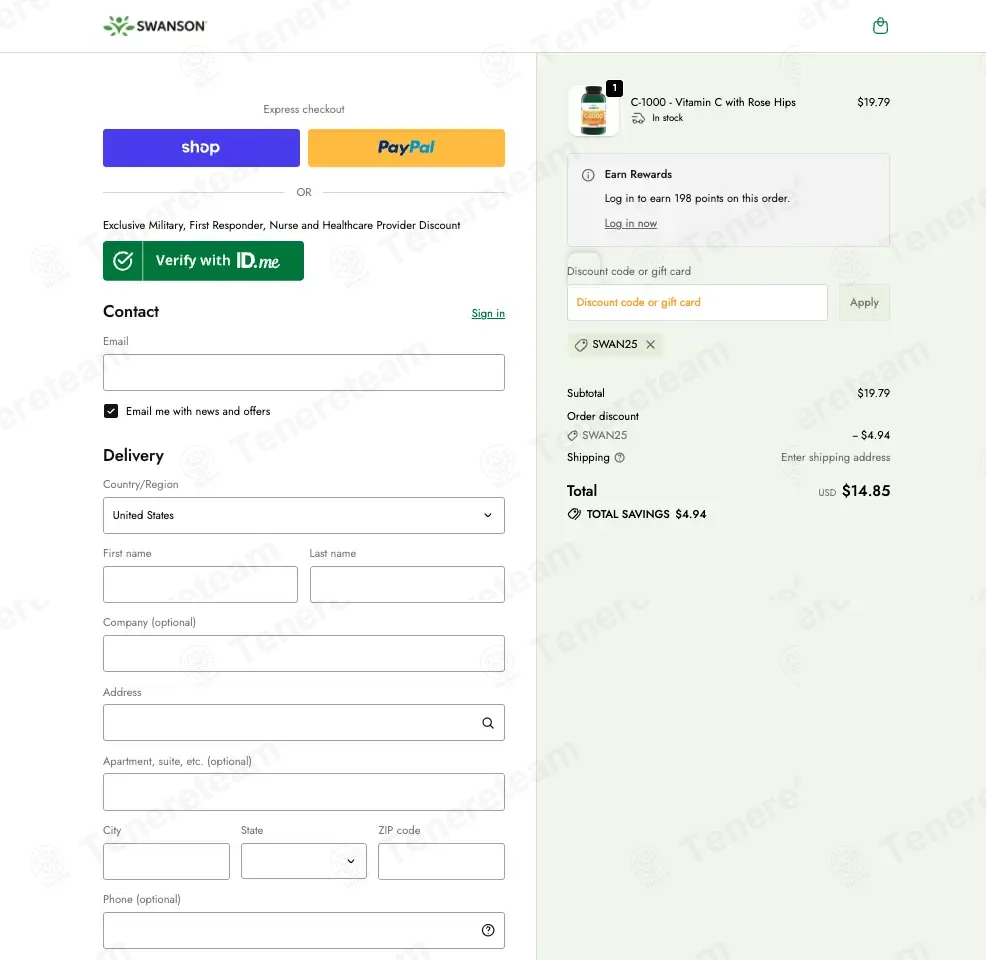Pay with PayPal express checkout
986x960 pixels.
406,148
